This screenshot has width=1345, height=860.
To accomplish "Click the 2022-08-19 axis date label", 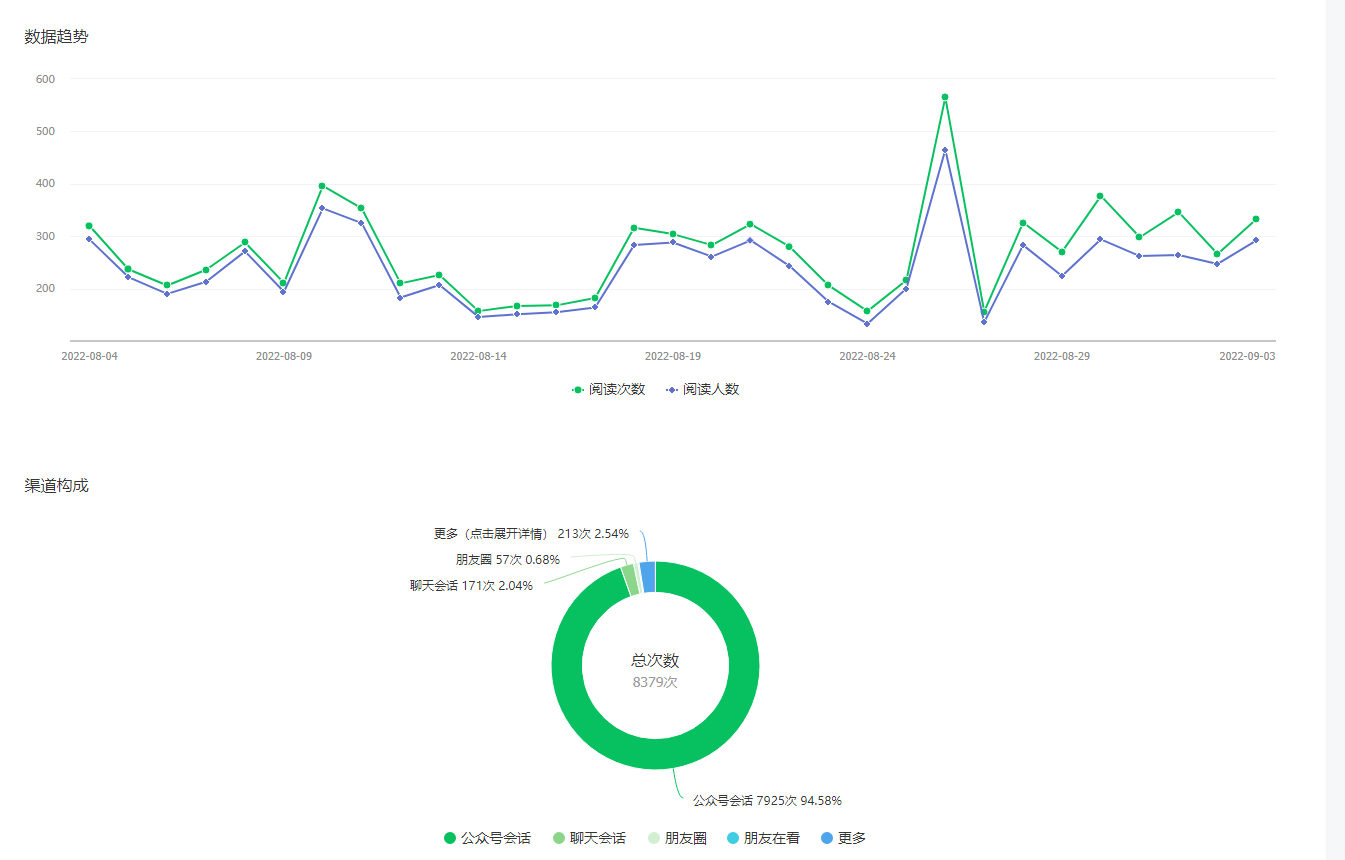I will point(673,356).
